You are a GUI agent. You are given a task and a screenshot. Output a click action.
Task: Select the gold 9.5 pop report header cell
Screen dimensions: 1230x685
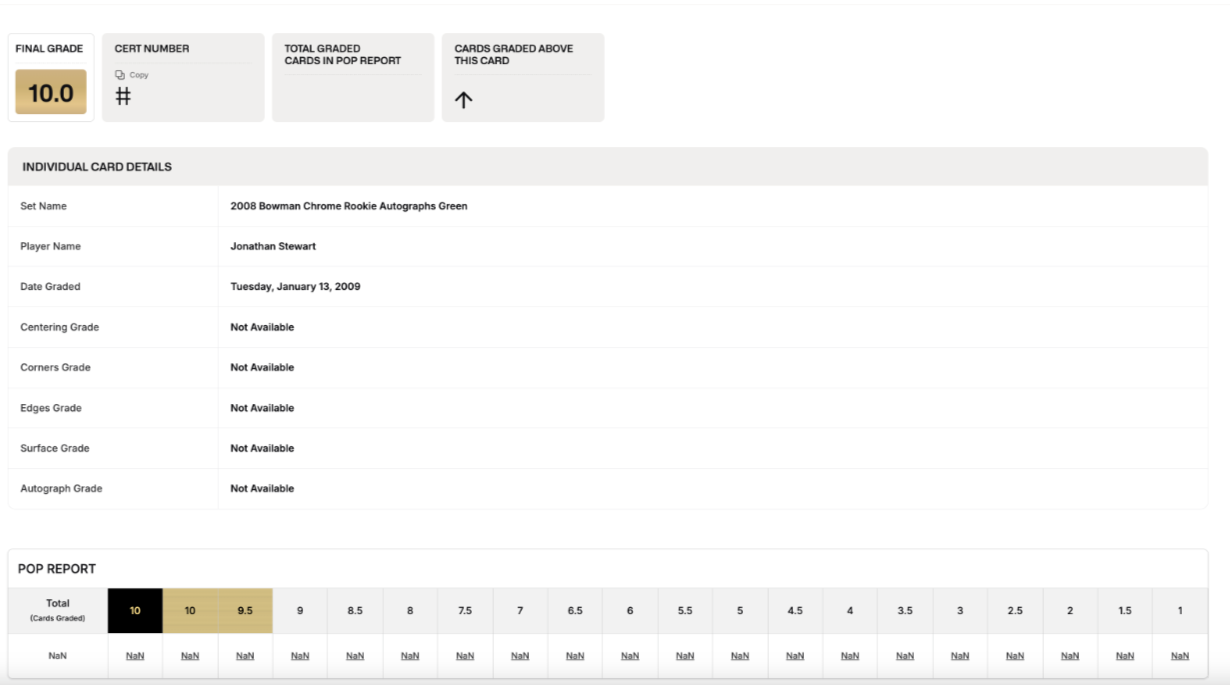pos(245,610)
